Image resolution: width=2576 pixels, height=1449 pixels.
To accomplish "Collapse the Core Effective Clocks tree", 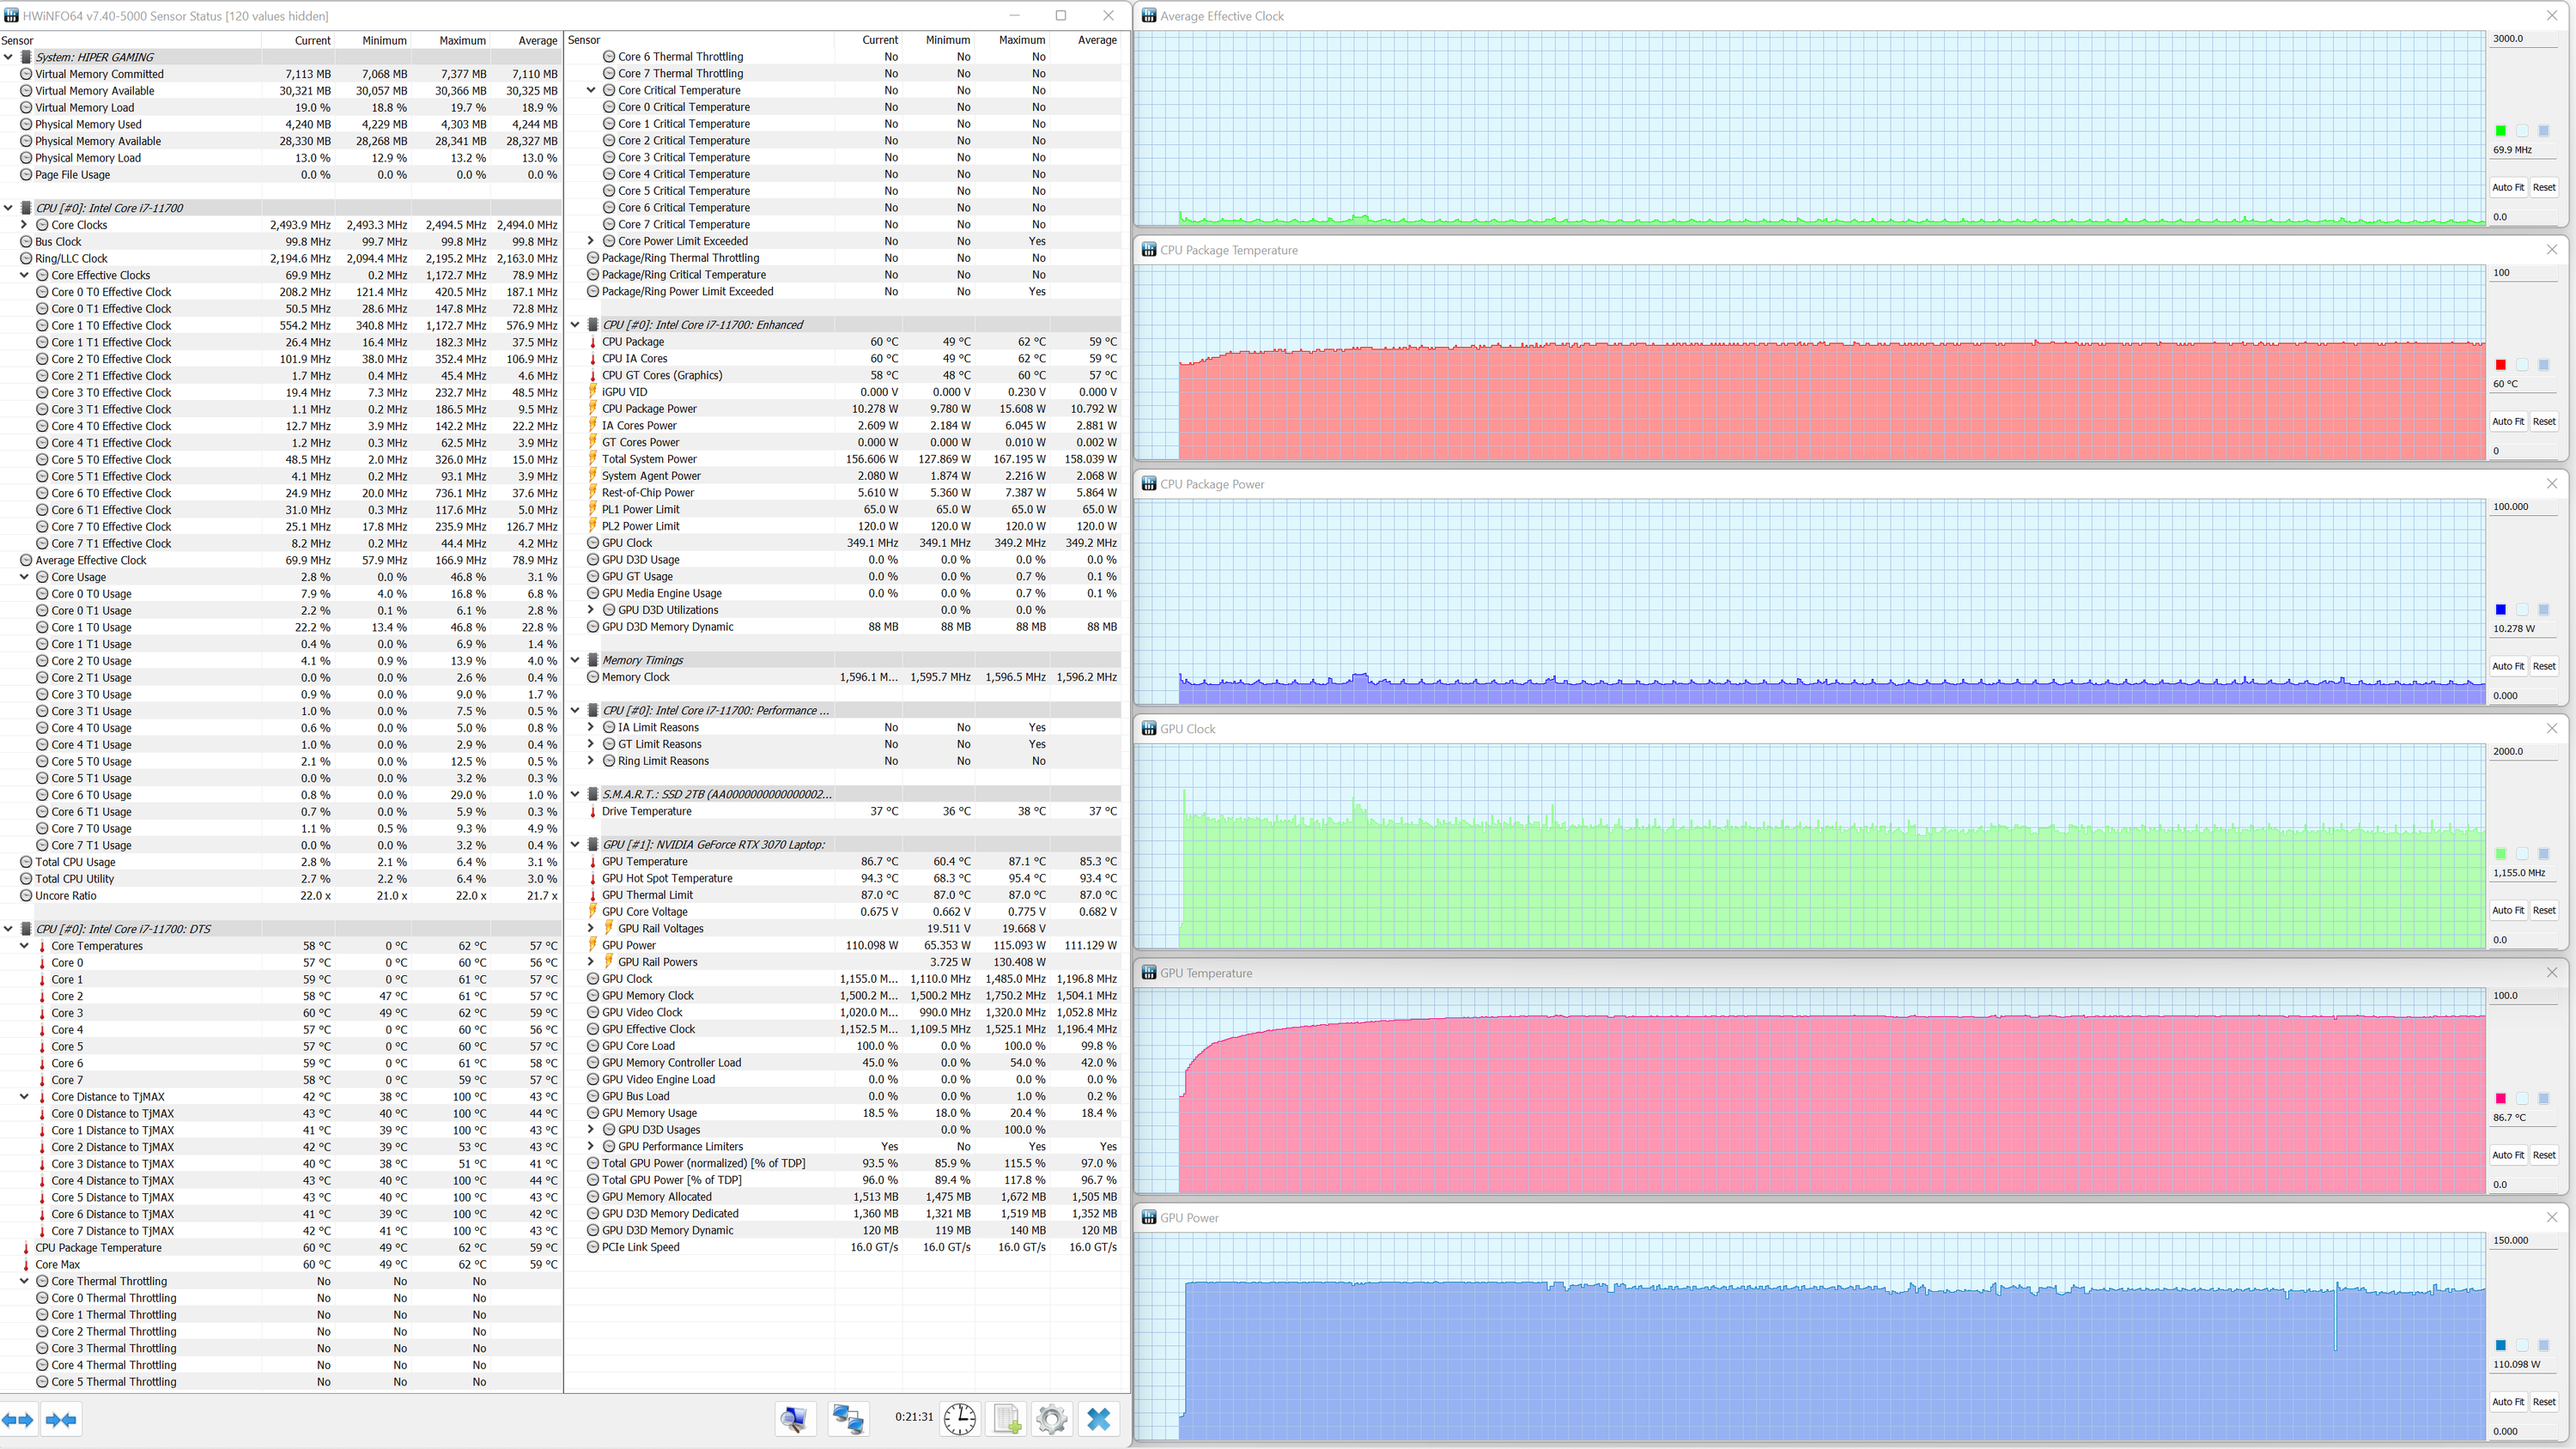I will [x=24, y=275].
